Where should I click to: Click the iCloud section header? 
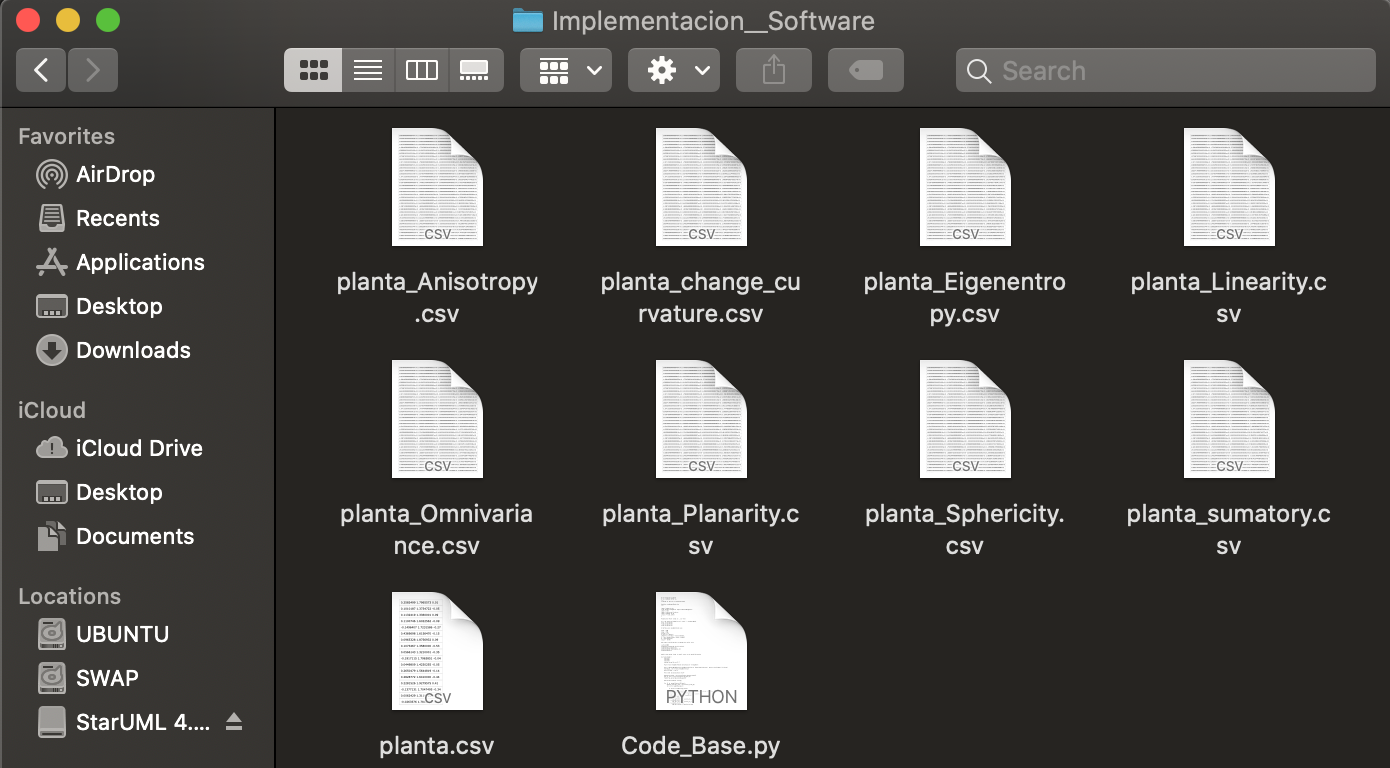[52, 410]
